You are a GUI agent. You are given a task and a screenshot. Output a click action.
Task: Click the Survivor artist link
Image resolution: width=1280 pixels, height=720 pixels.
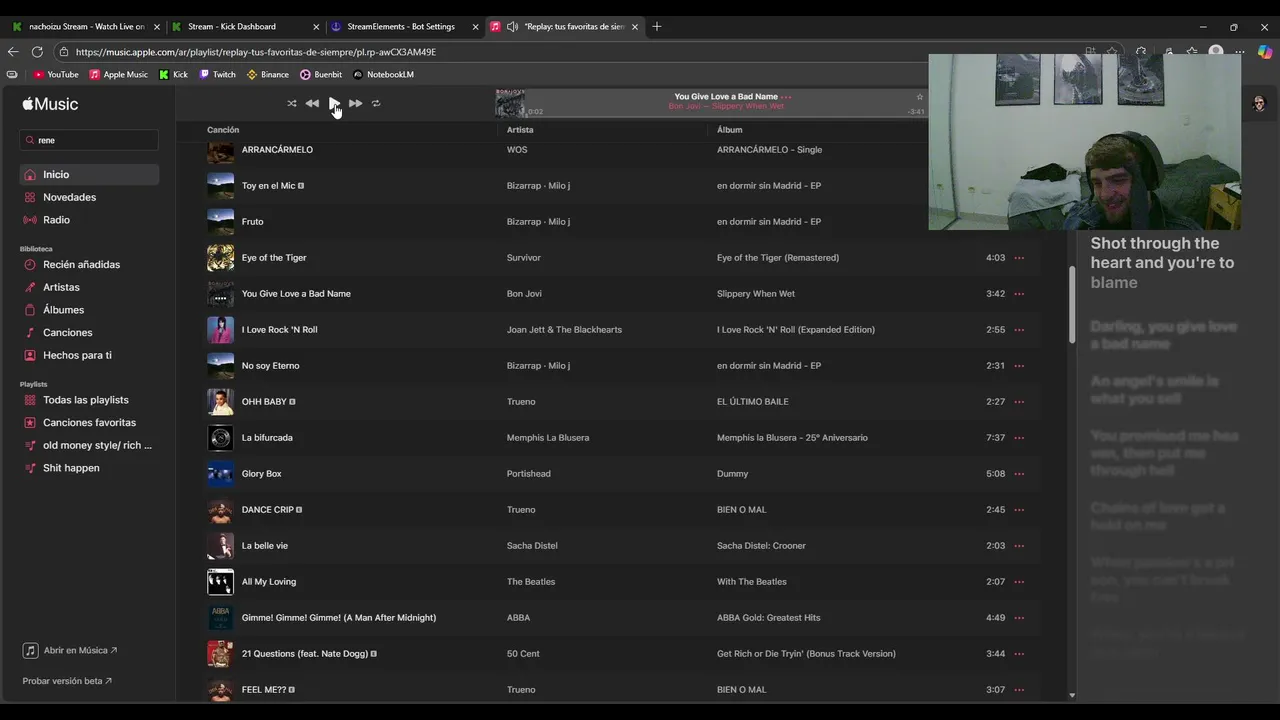[524, 258]
